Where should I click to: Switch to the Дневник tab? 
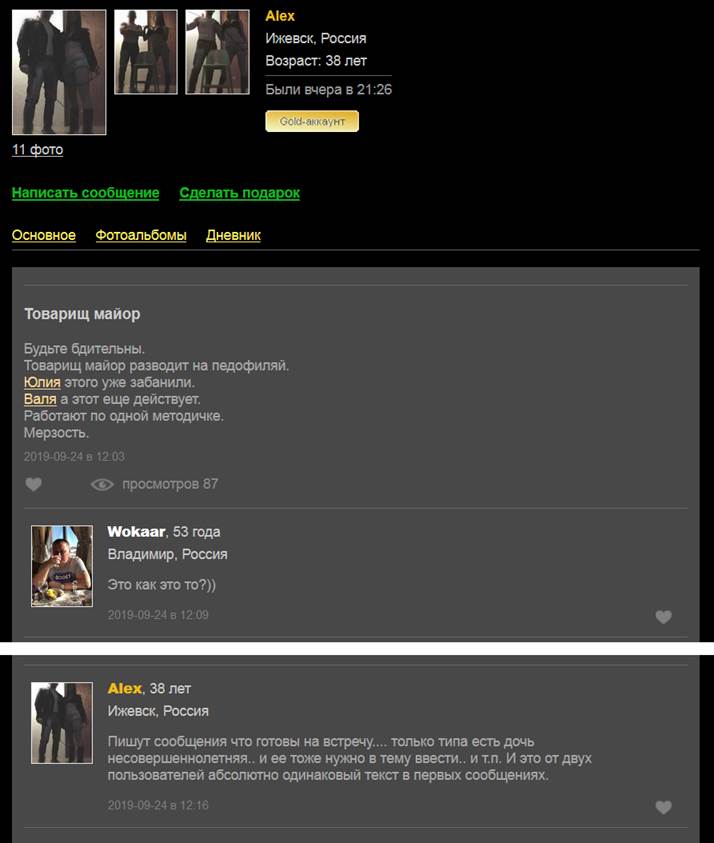[x=233, y=235]
